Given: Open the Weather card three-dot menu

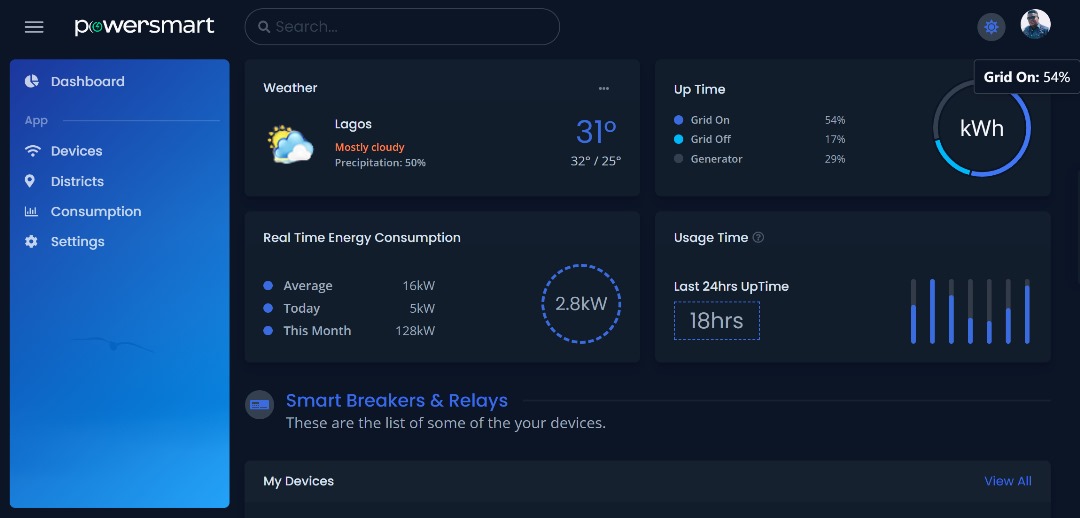Looking at the screenshot, I should point(604,88).
